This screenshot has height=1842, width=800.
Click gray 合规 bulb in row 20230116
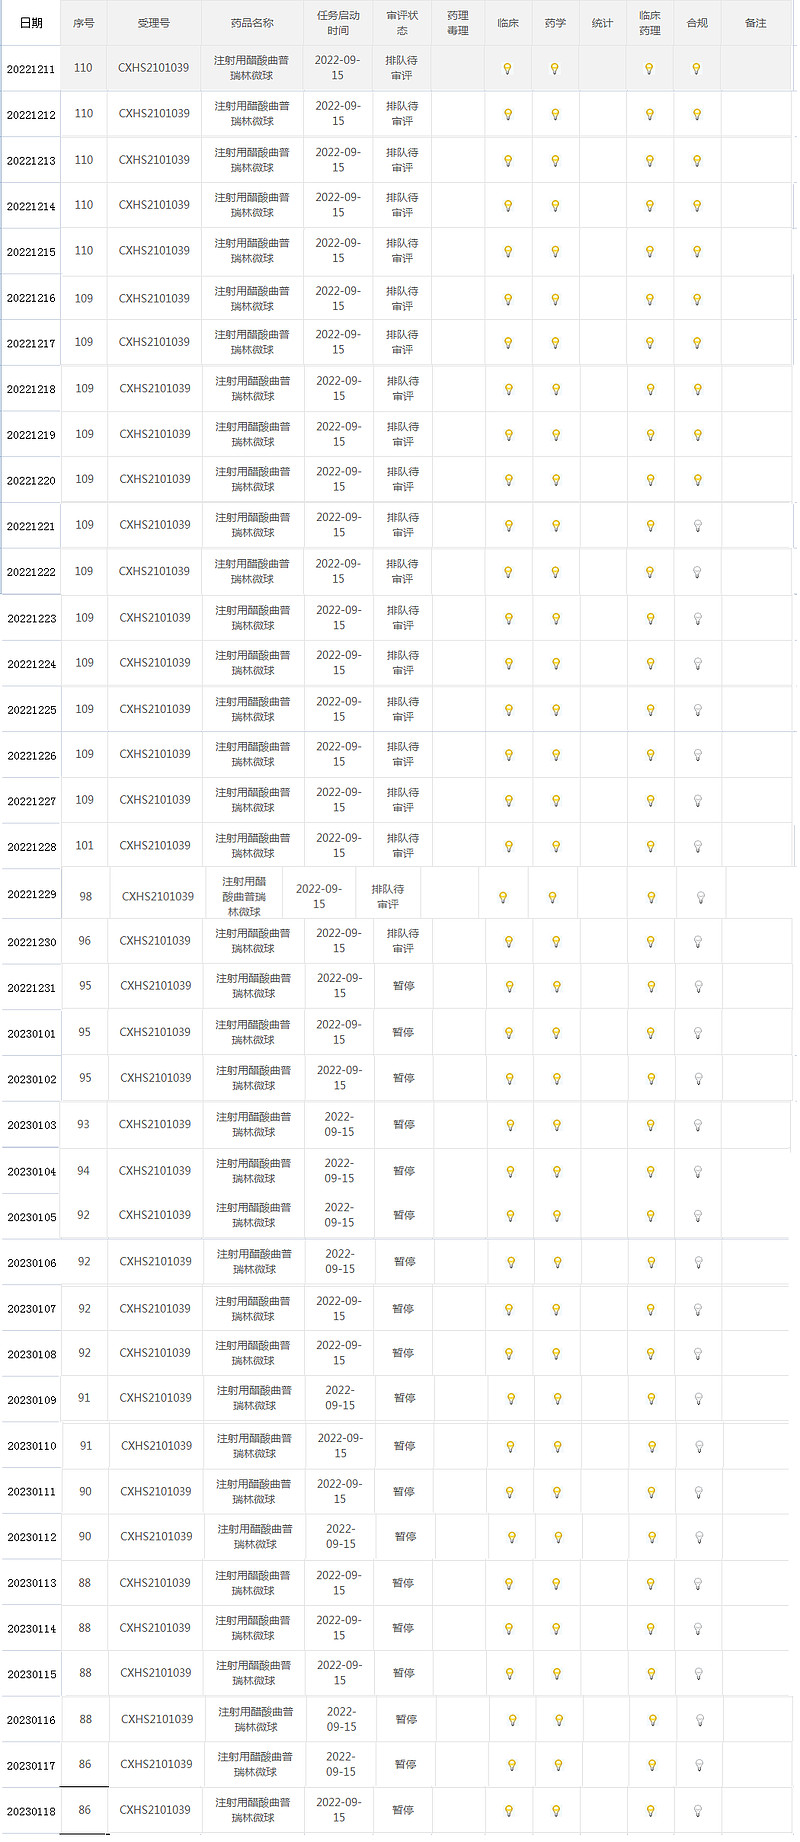pyautogui.click(x=700, y=1720)
